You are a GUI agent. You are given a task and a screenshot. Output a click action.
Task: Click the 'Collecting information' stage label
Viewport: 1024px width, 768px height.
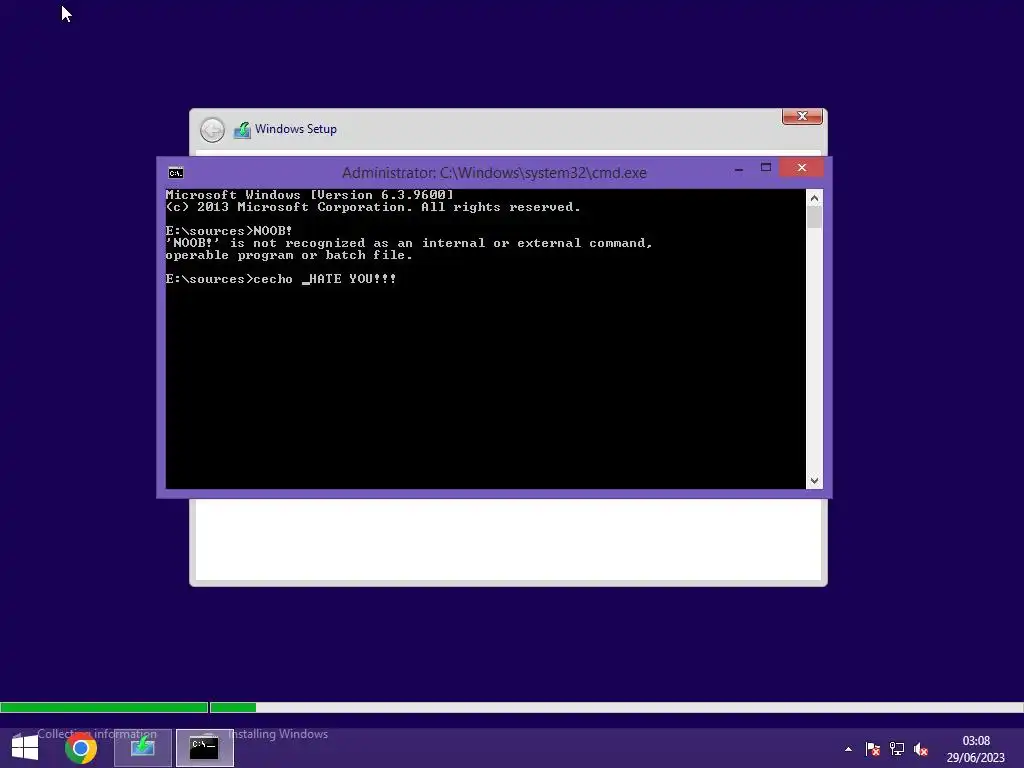97,734
